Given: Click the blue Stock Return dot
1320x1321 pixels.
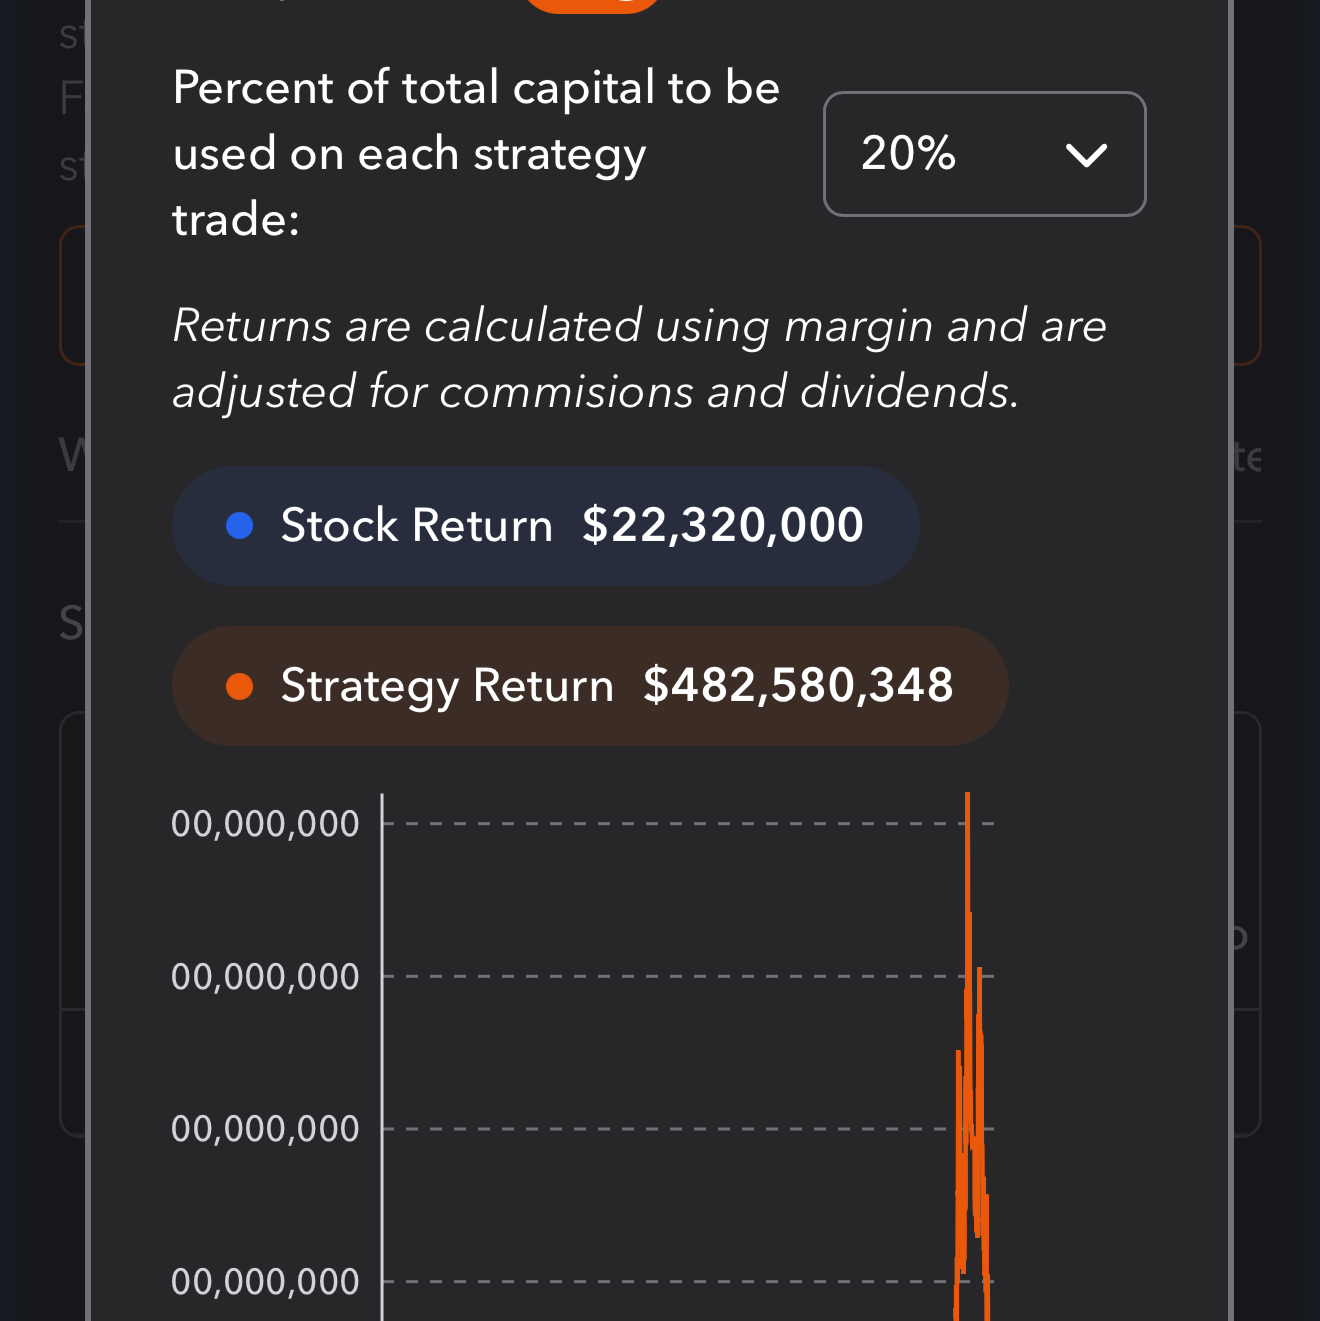Looking at the screenshot, I should (240, 526).
